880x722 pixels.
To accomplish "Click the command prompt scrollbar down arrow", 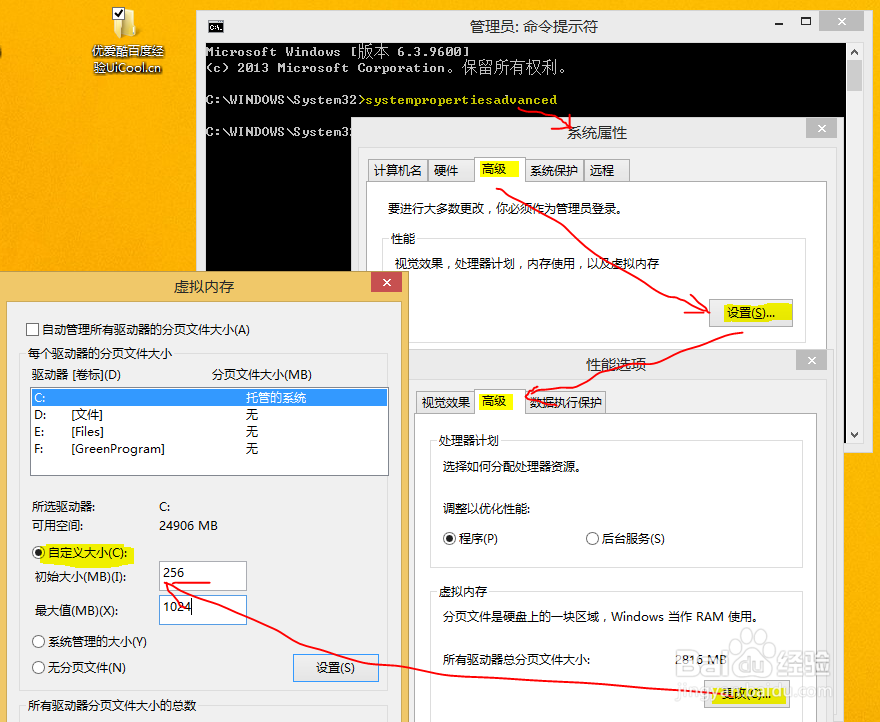I will pyautogui.click(x=854, y=435).
